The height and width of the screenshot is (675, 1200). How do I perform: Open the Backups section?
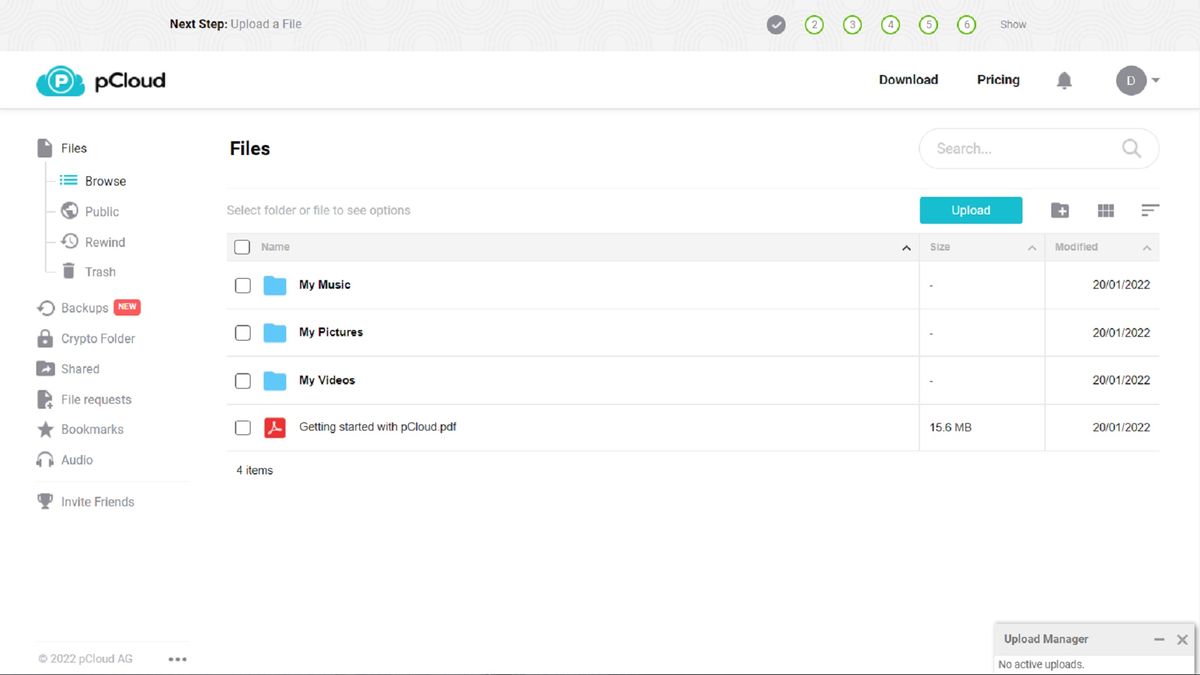pos(83,307)
